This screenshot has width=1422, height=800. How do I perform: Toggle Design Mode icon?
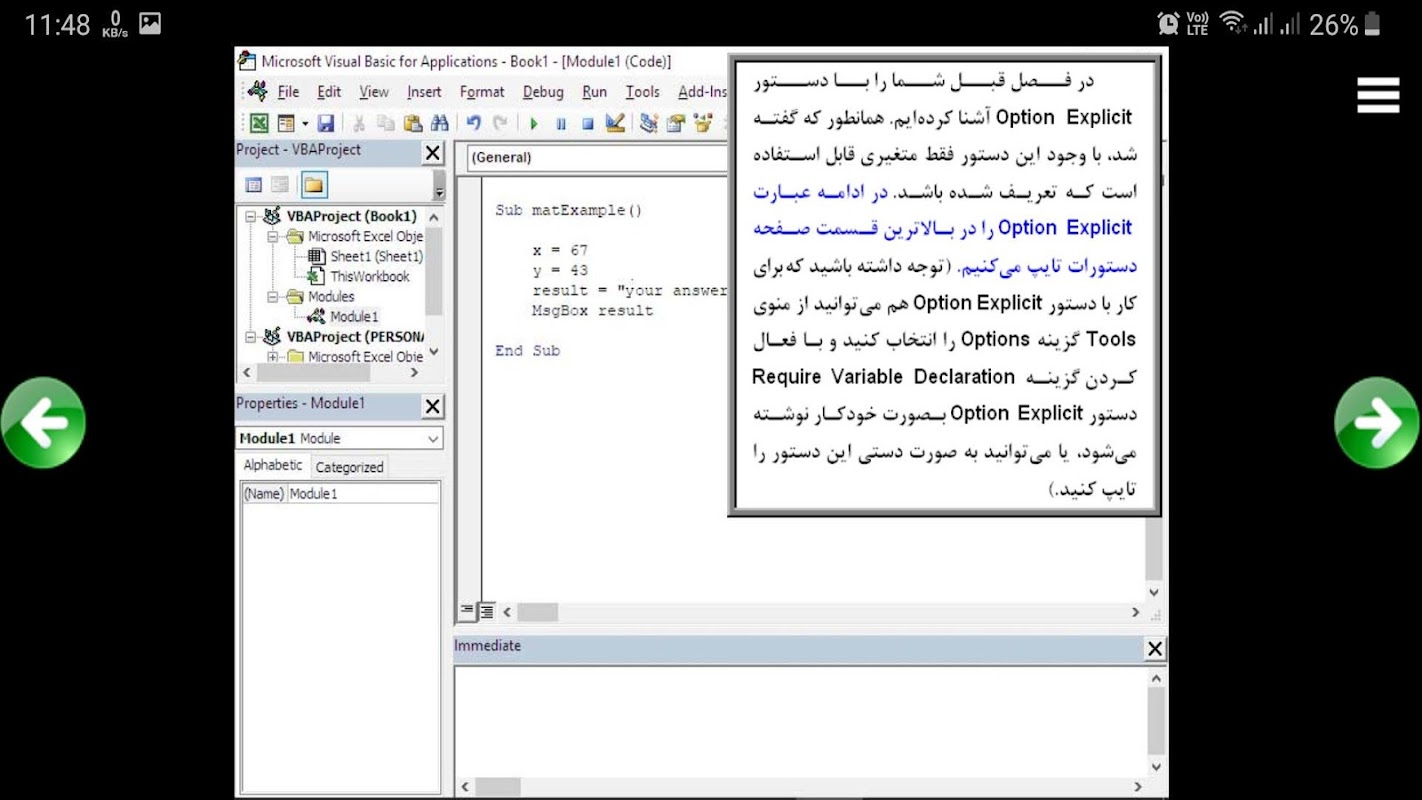[x=615, y=124]
